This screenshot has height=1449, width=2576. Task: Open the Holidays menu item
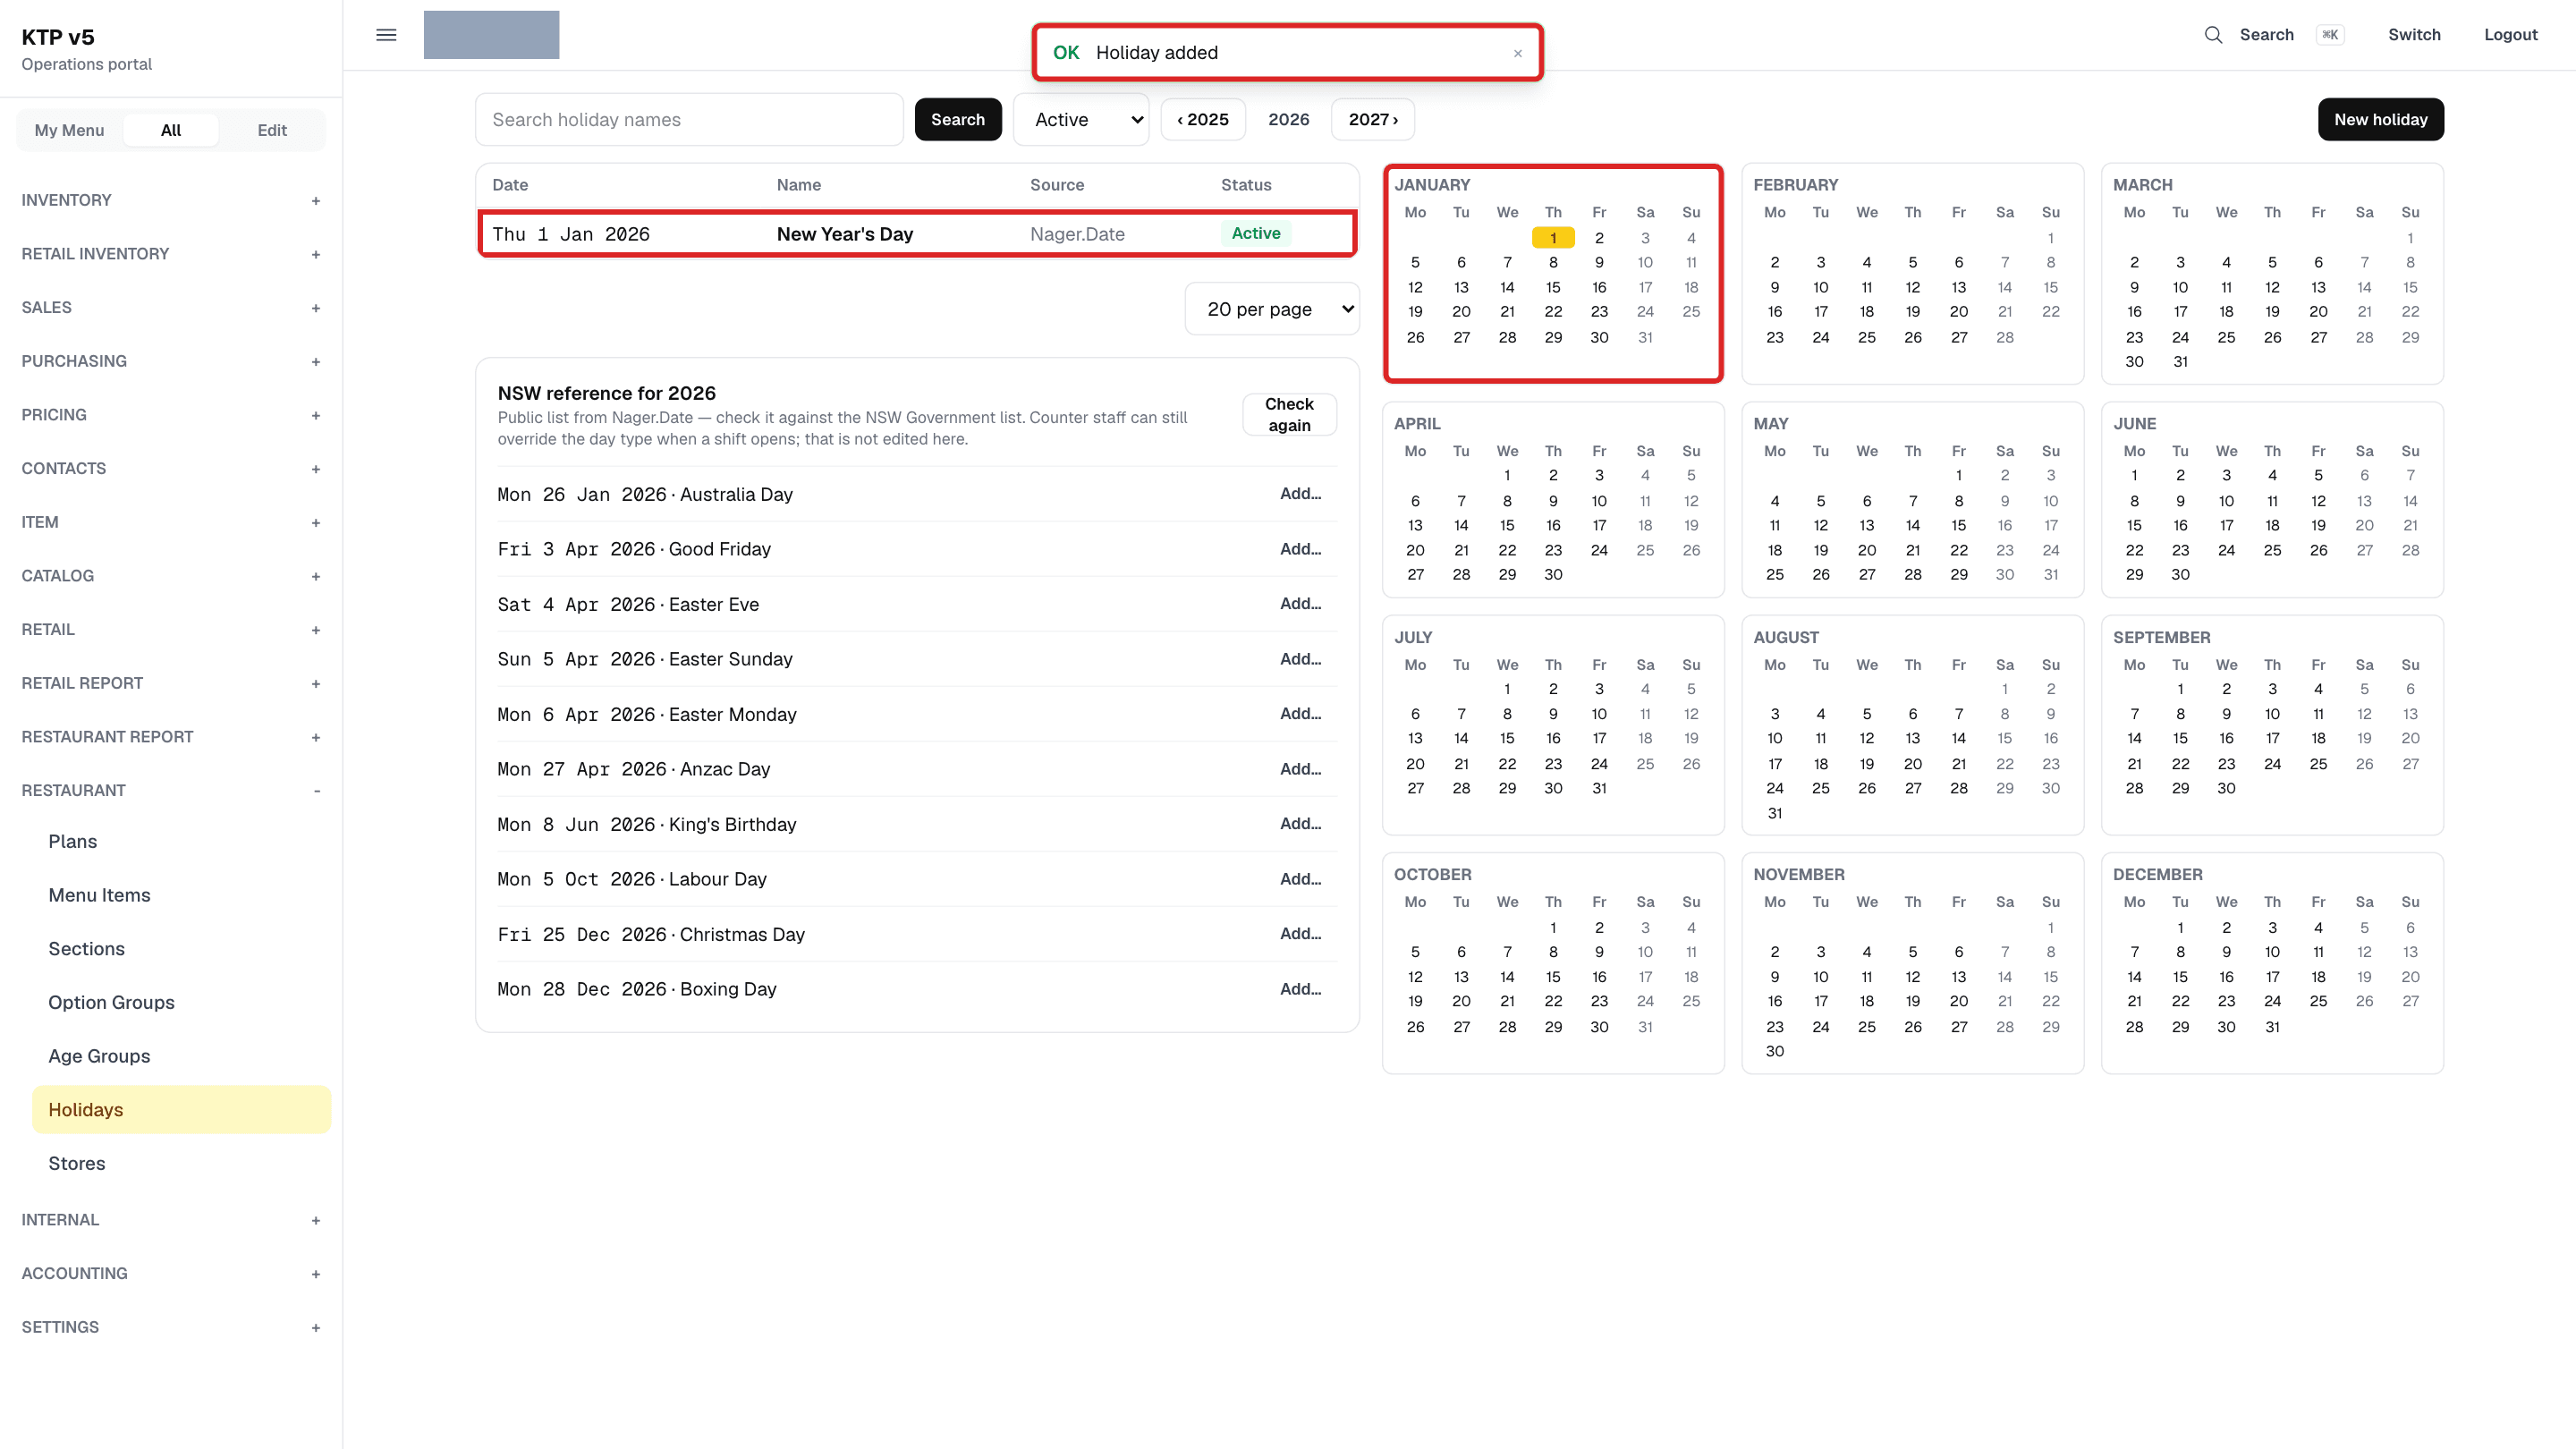tap(181, 1110)
